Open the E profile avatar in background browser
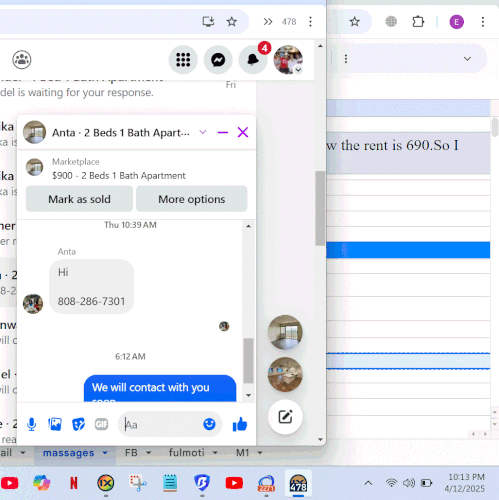Screen dimensions: 499x500 point(456,22)
